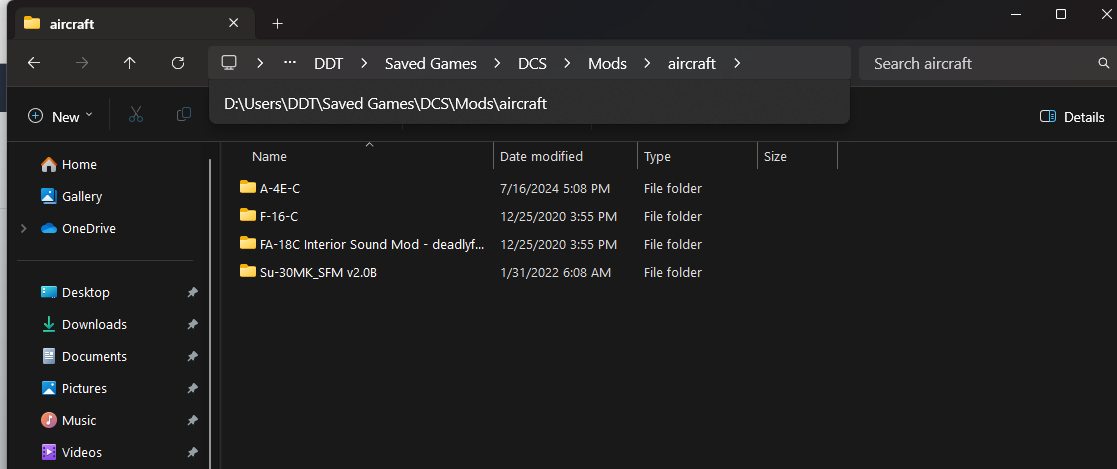This screenshot has height=469, width=1117.
Task: Expand the OneDrive tree node
Action: [x=24, y=229]
